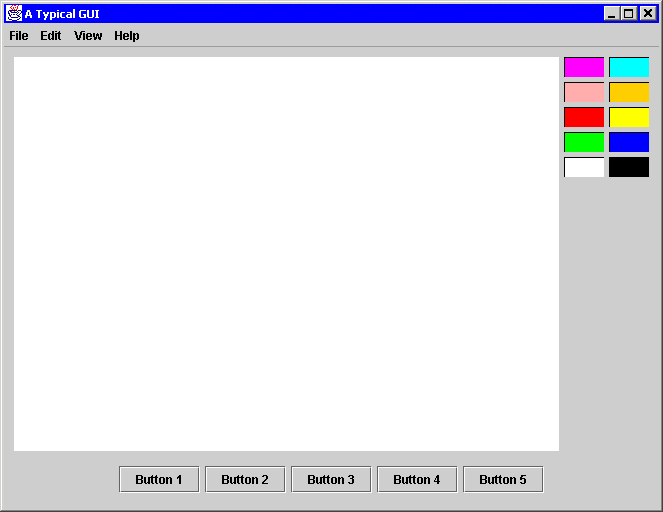Screen dimensions: 663x512
Task: Choose the yellow color swatch
Action: click(x=629, y=117)
